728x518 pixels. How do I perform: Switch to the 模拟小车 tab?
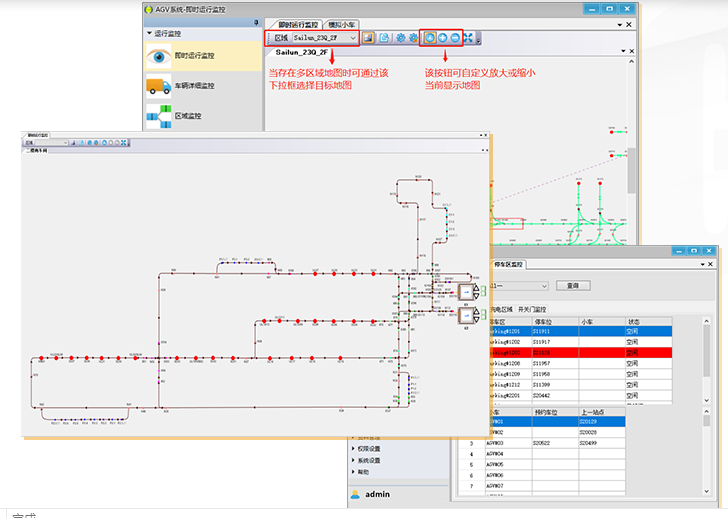point(342,24)
